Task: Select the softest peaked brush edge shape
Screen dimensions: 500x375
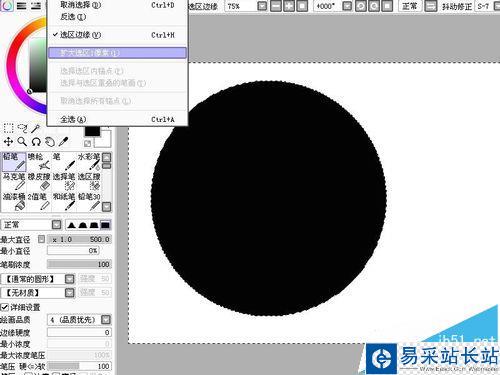Action: pos(71,225)
